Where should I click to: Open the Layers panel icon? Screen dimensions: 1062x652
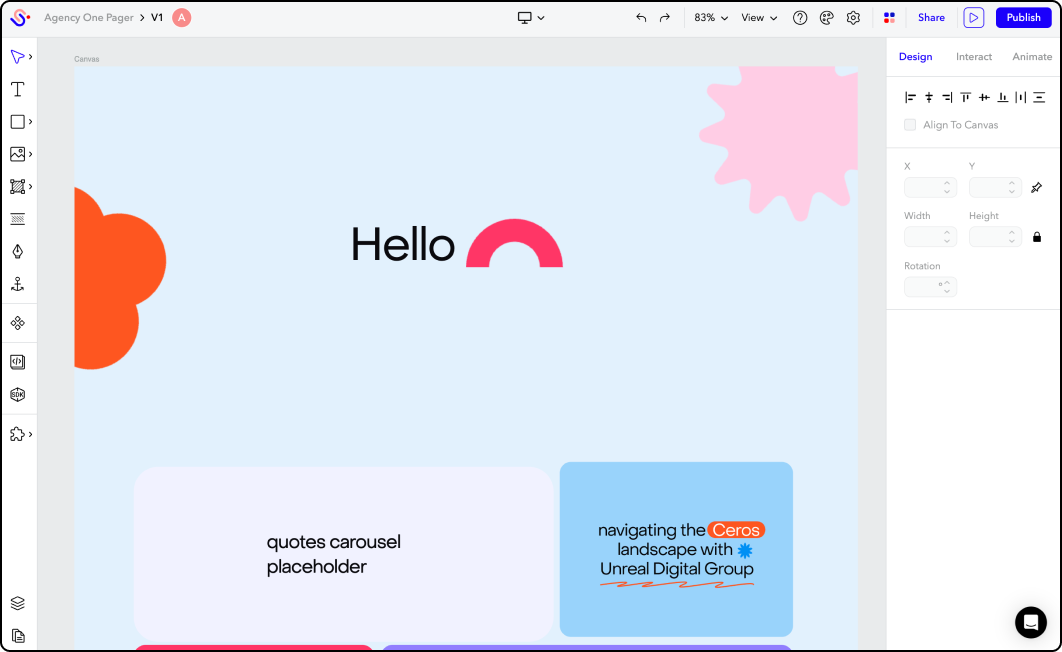(x=17, y=604)
